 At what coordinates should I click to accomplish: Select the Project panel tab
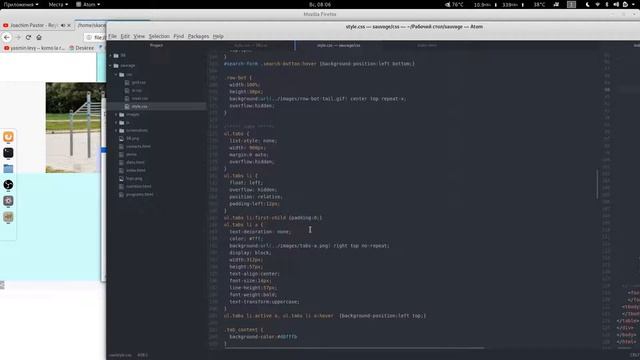156,45
